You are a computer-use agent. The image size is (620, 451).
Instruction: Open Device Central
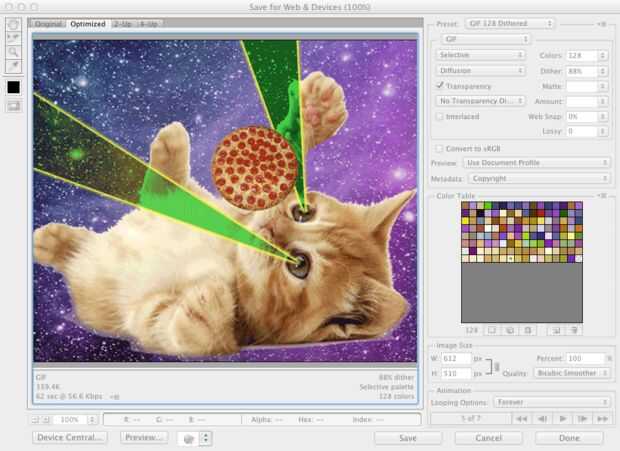(x=69, y=437)
